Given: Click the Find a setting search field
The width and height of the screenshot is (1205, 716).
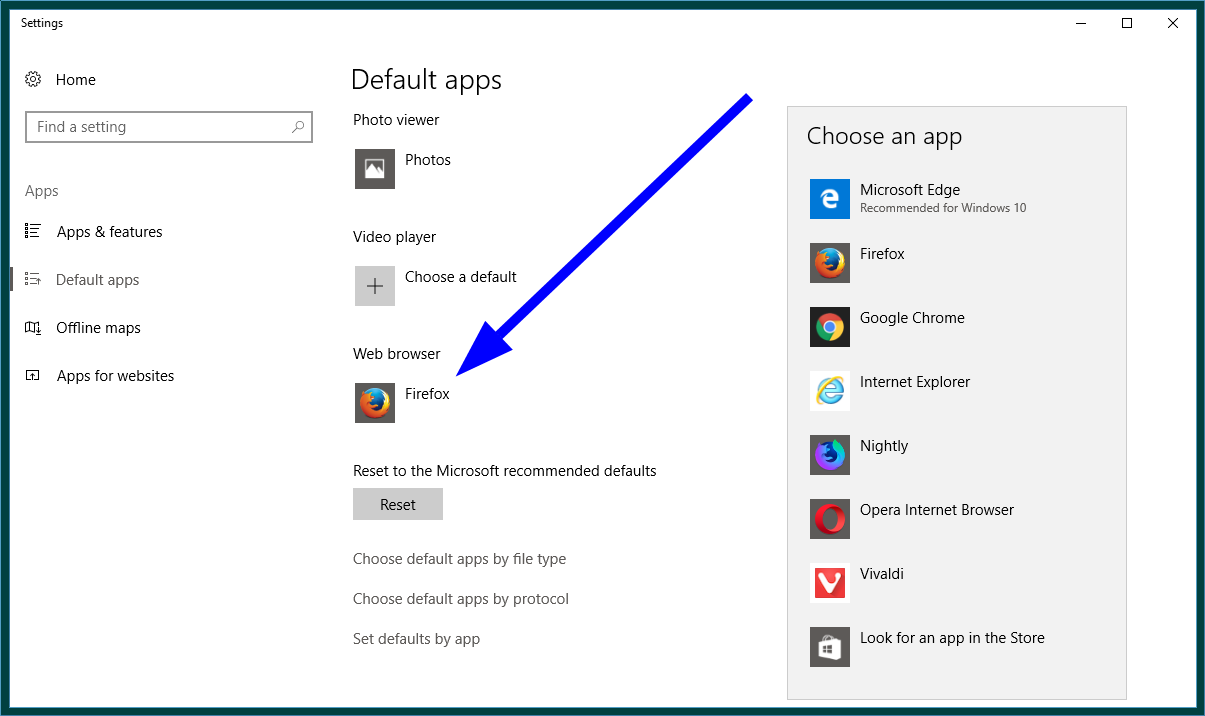Looking at the screenshot, I should [169, 127].
